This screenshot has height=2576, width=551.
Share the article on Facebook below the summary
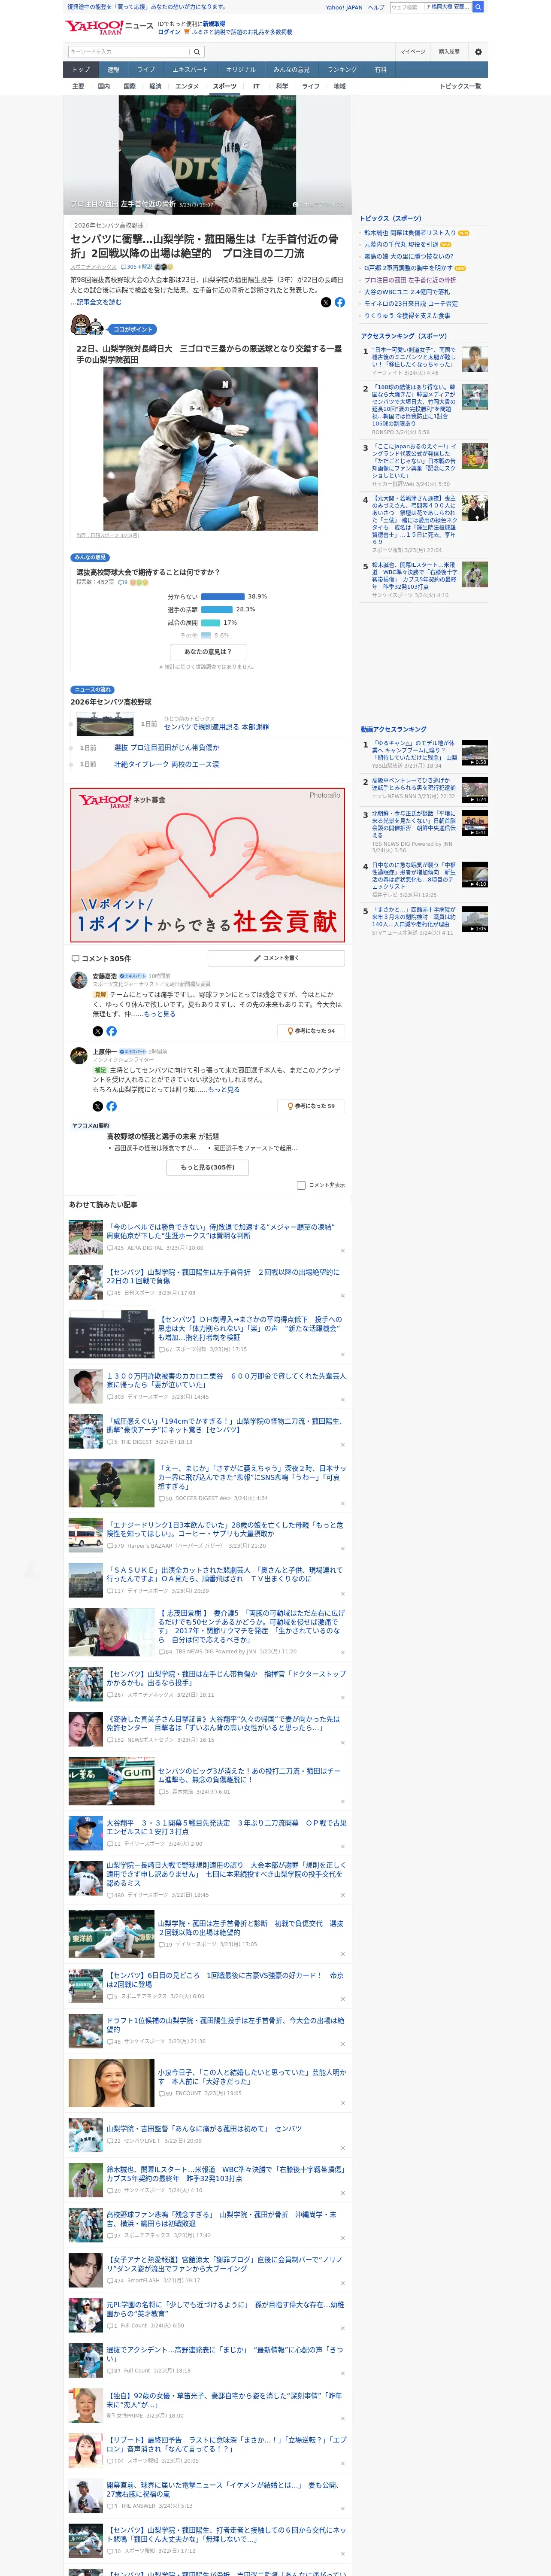click(340, 302)
